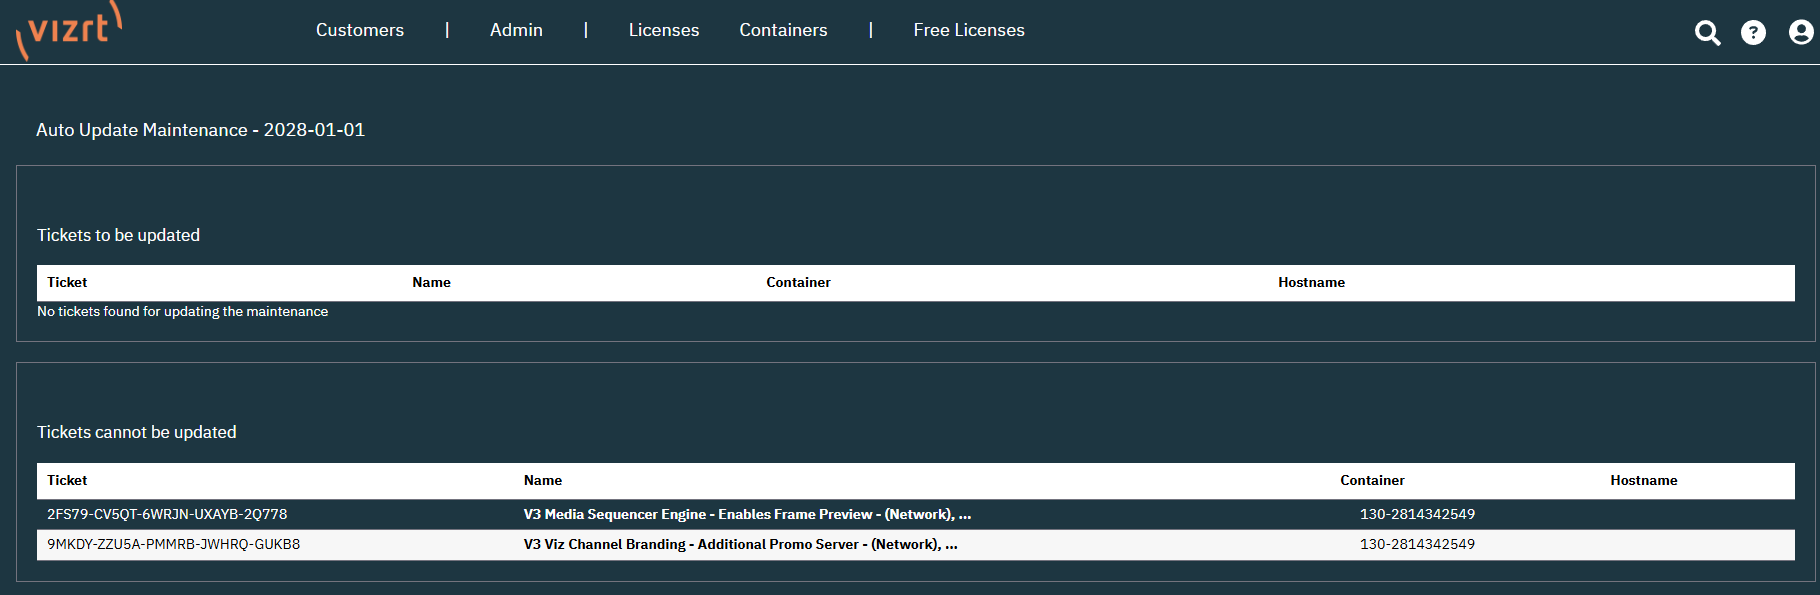This screenshot has height=595, width=1820.
Task: Click the Vizrt logo
Action: tap(69, 30)
